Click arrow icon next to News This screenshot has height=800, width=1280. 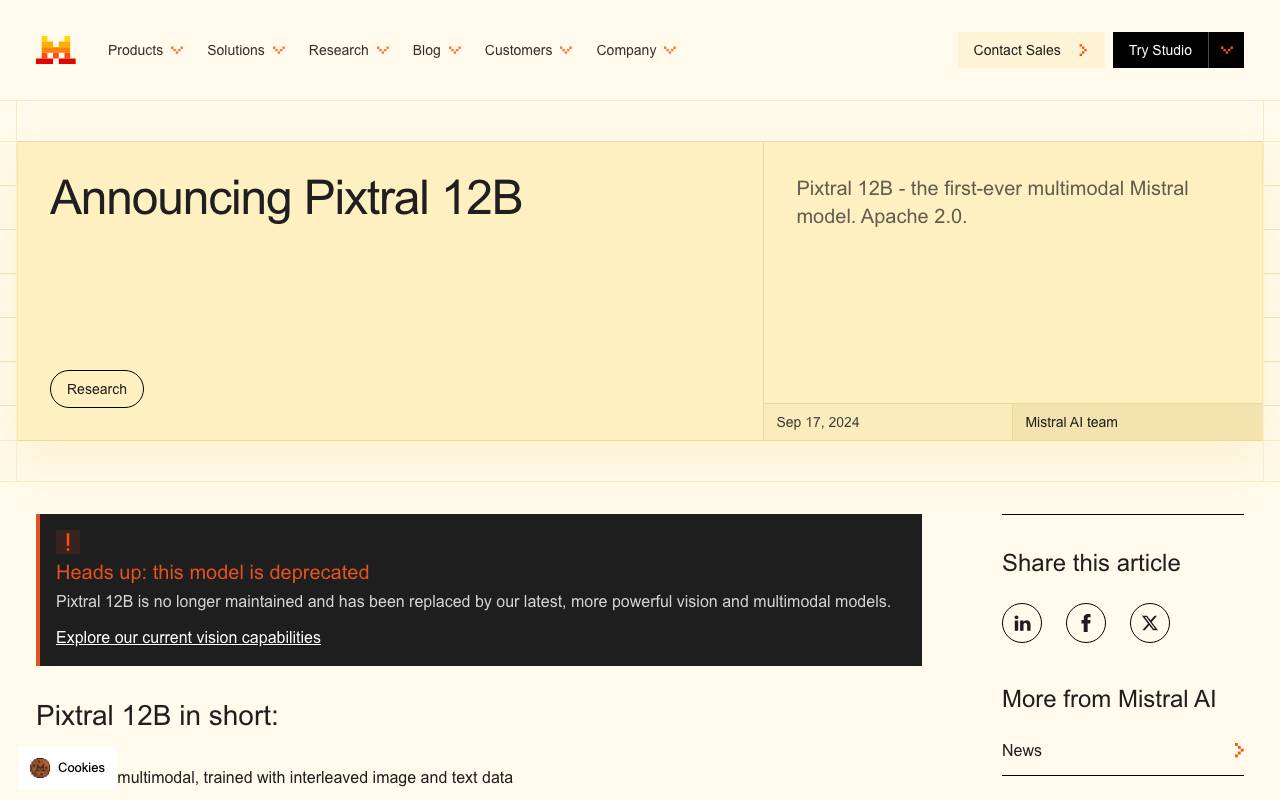click(1238, 750)
